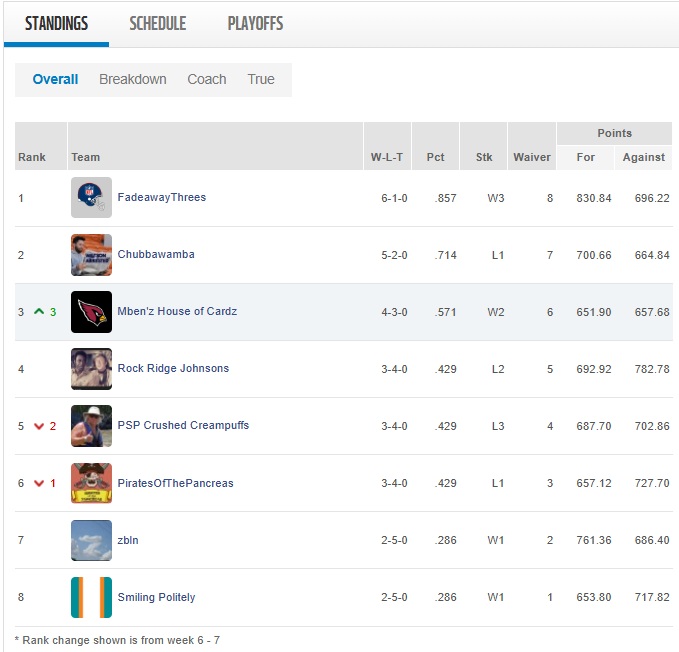Click PiratesOfThePancreas team logo
Screen dimensions: 679x652
tap(91, 483)
